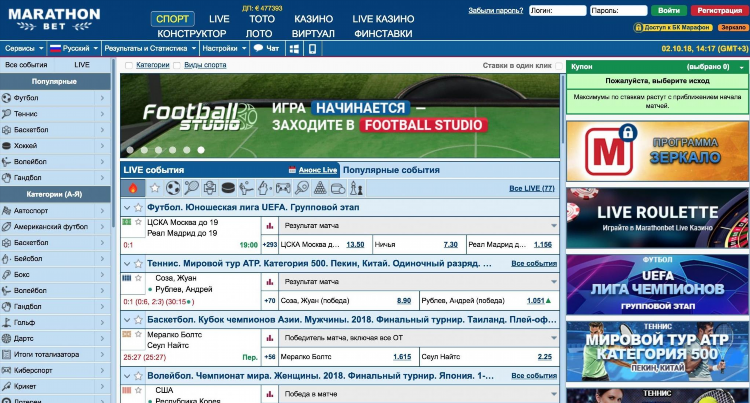Open the LIVE ROULETTE promo banner
750x403 pixels.
tap(657, 218)
